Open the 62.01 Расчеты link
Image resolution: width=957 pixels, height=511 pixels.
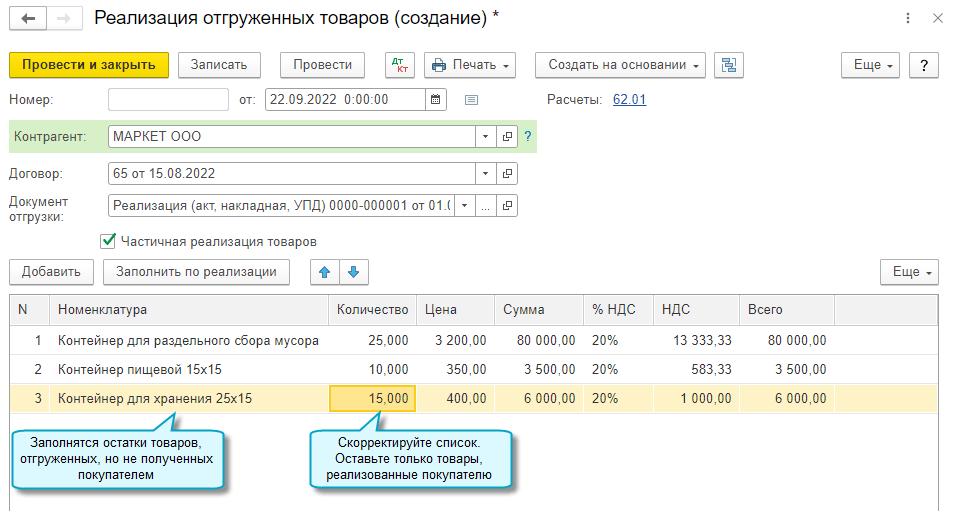tap(629, 100)
